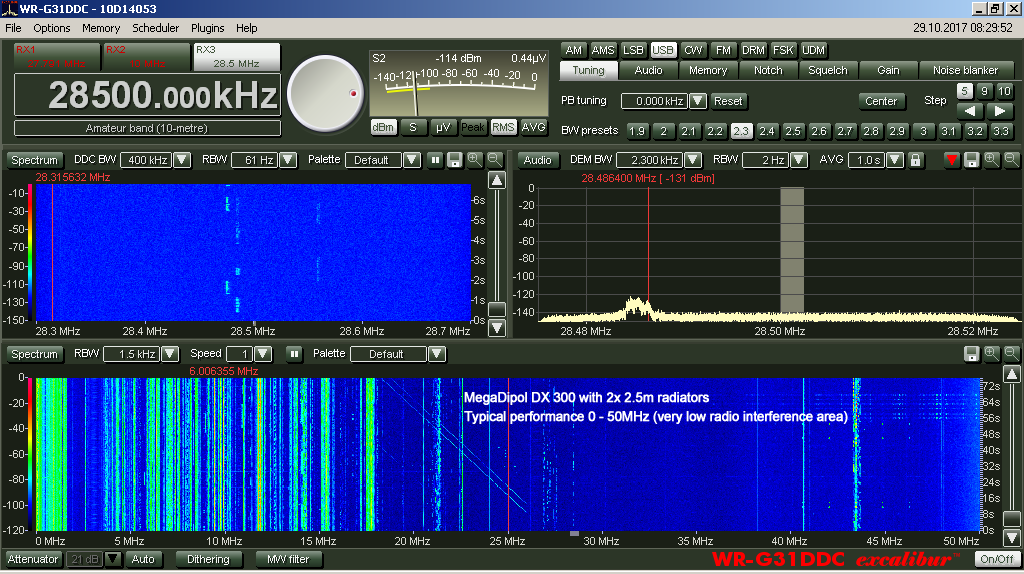This screenshot has height=574, width=1024.
Task: Click the Auto attenuator button
Action: click(143, 559)
